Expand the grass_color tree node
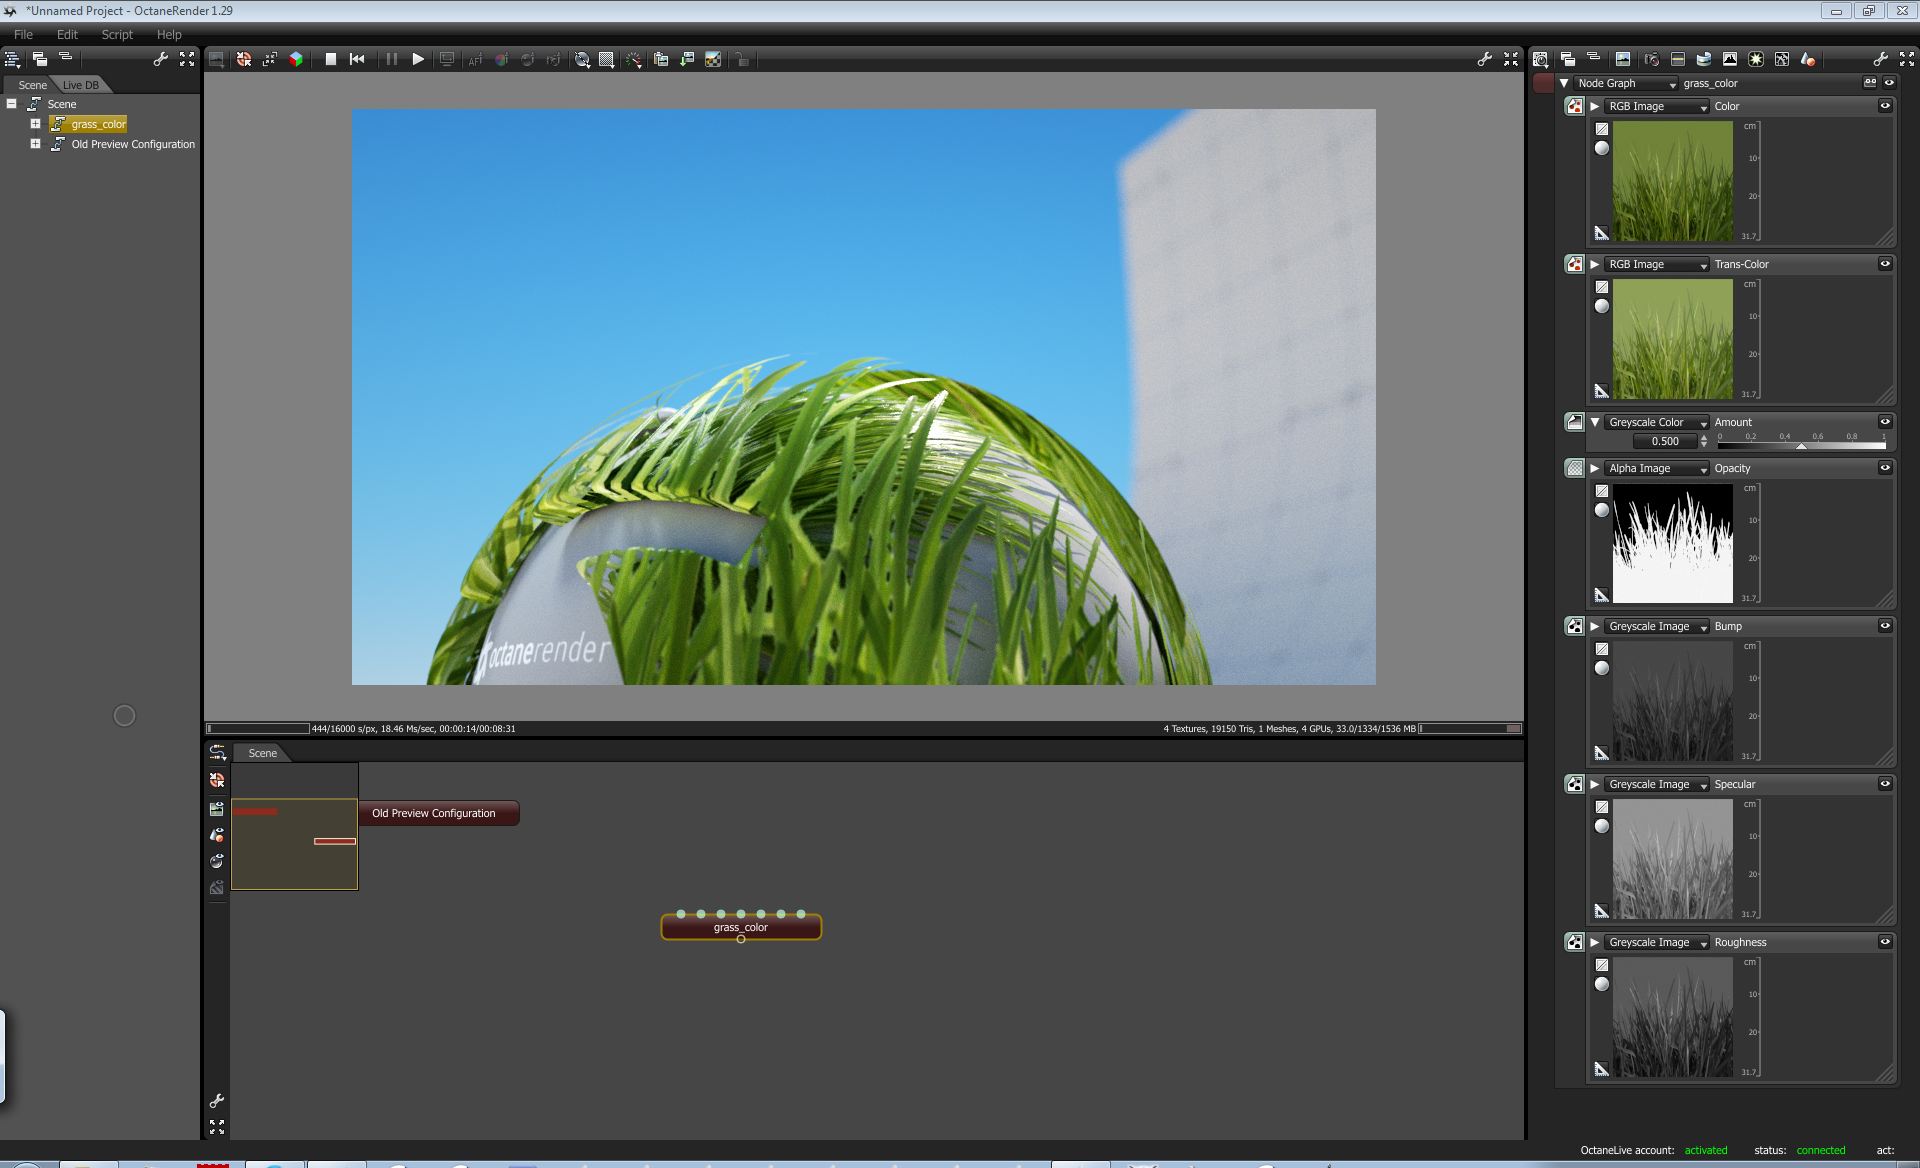1920x1168 pixels. click(35, 124)
